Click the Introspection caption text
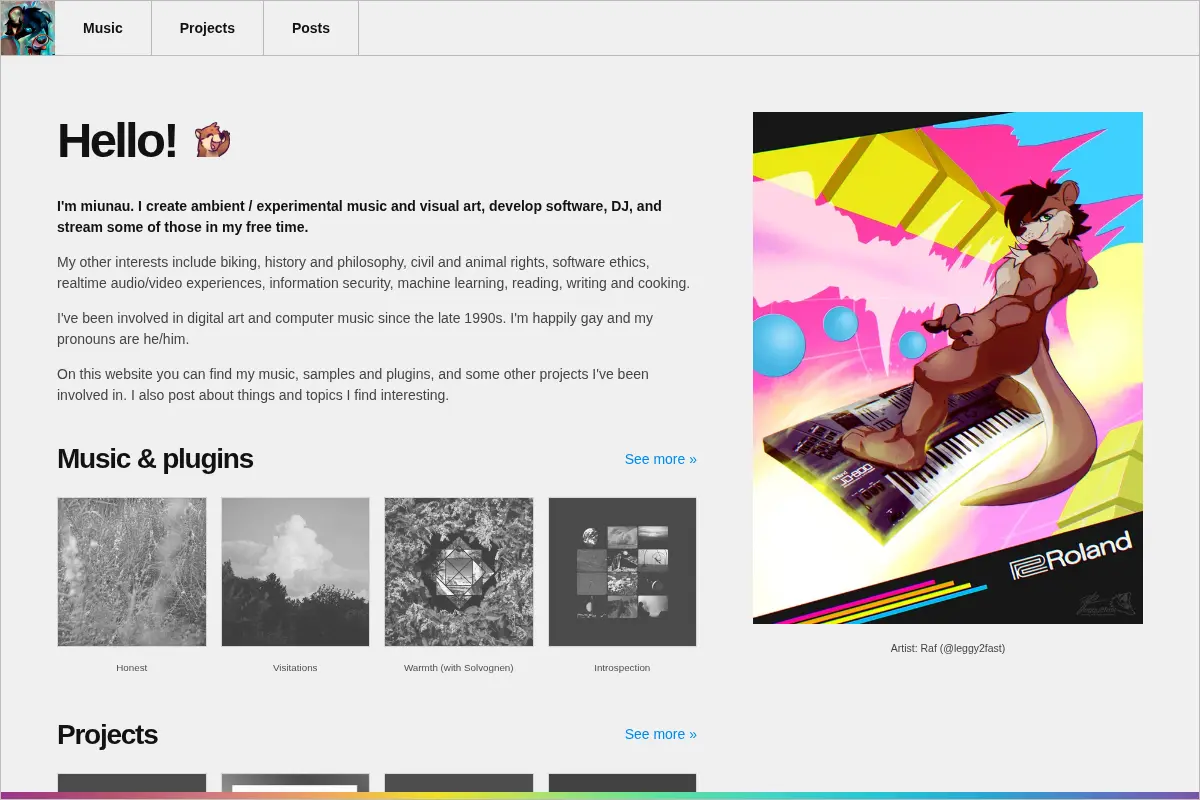The image size is (1200, 800). click(622, 667)
